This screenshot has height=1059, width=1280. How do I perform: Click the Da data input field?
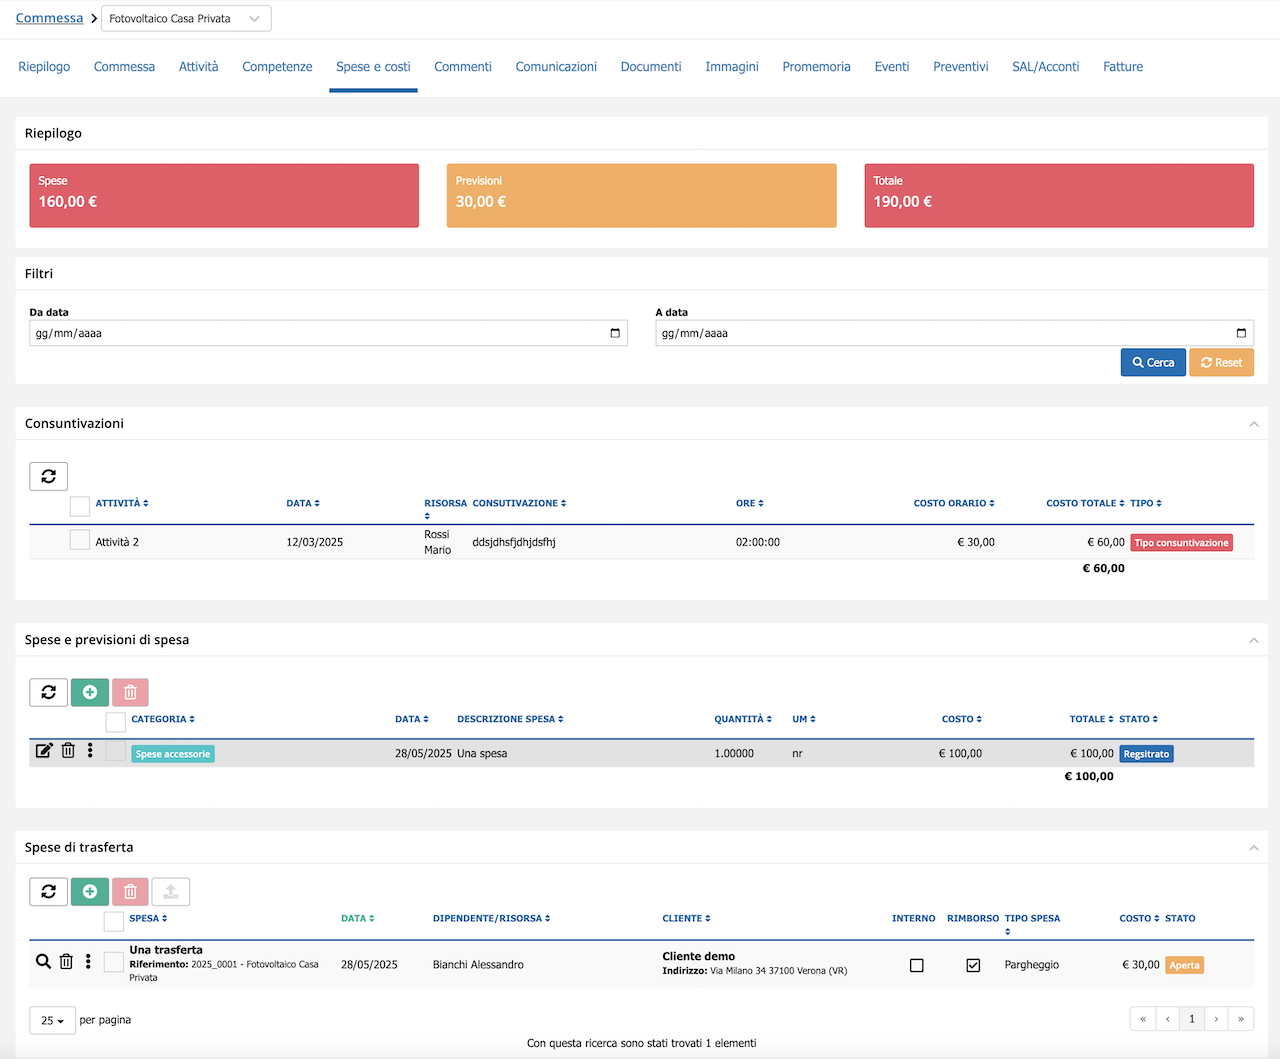click(x=328, y=333)
